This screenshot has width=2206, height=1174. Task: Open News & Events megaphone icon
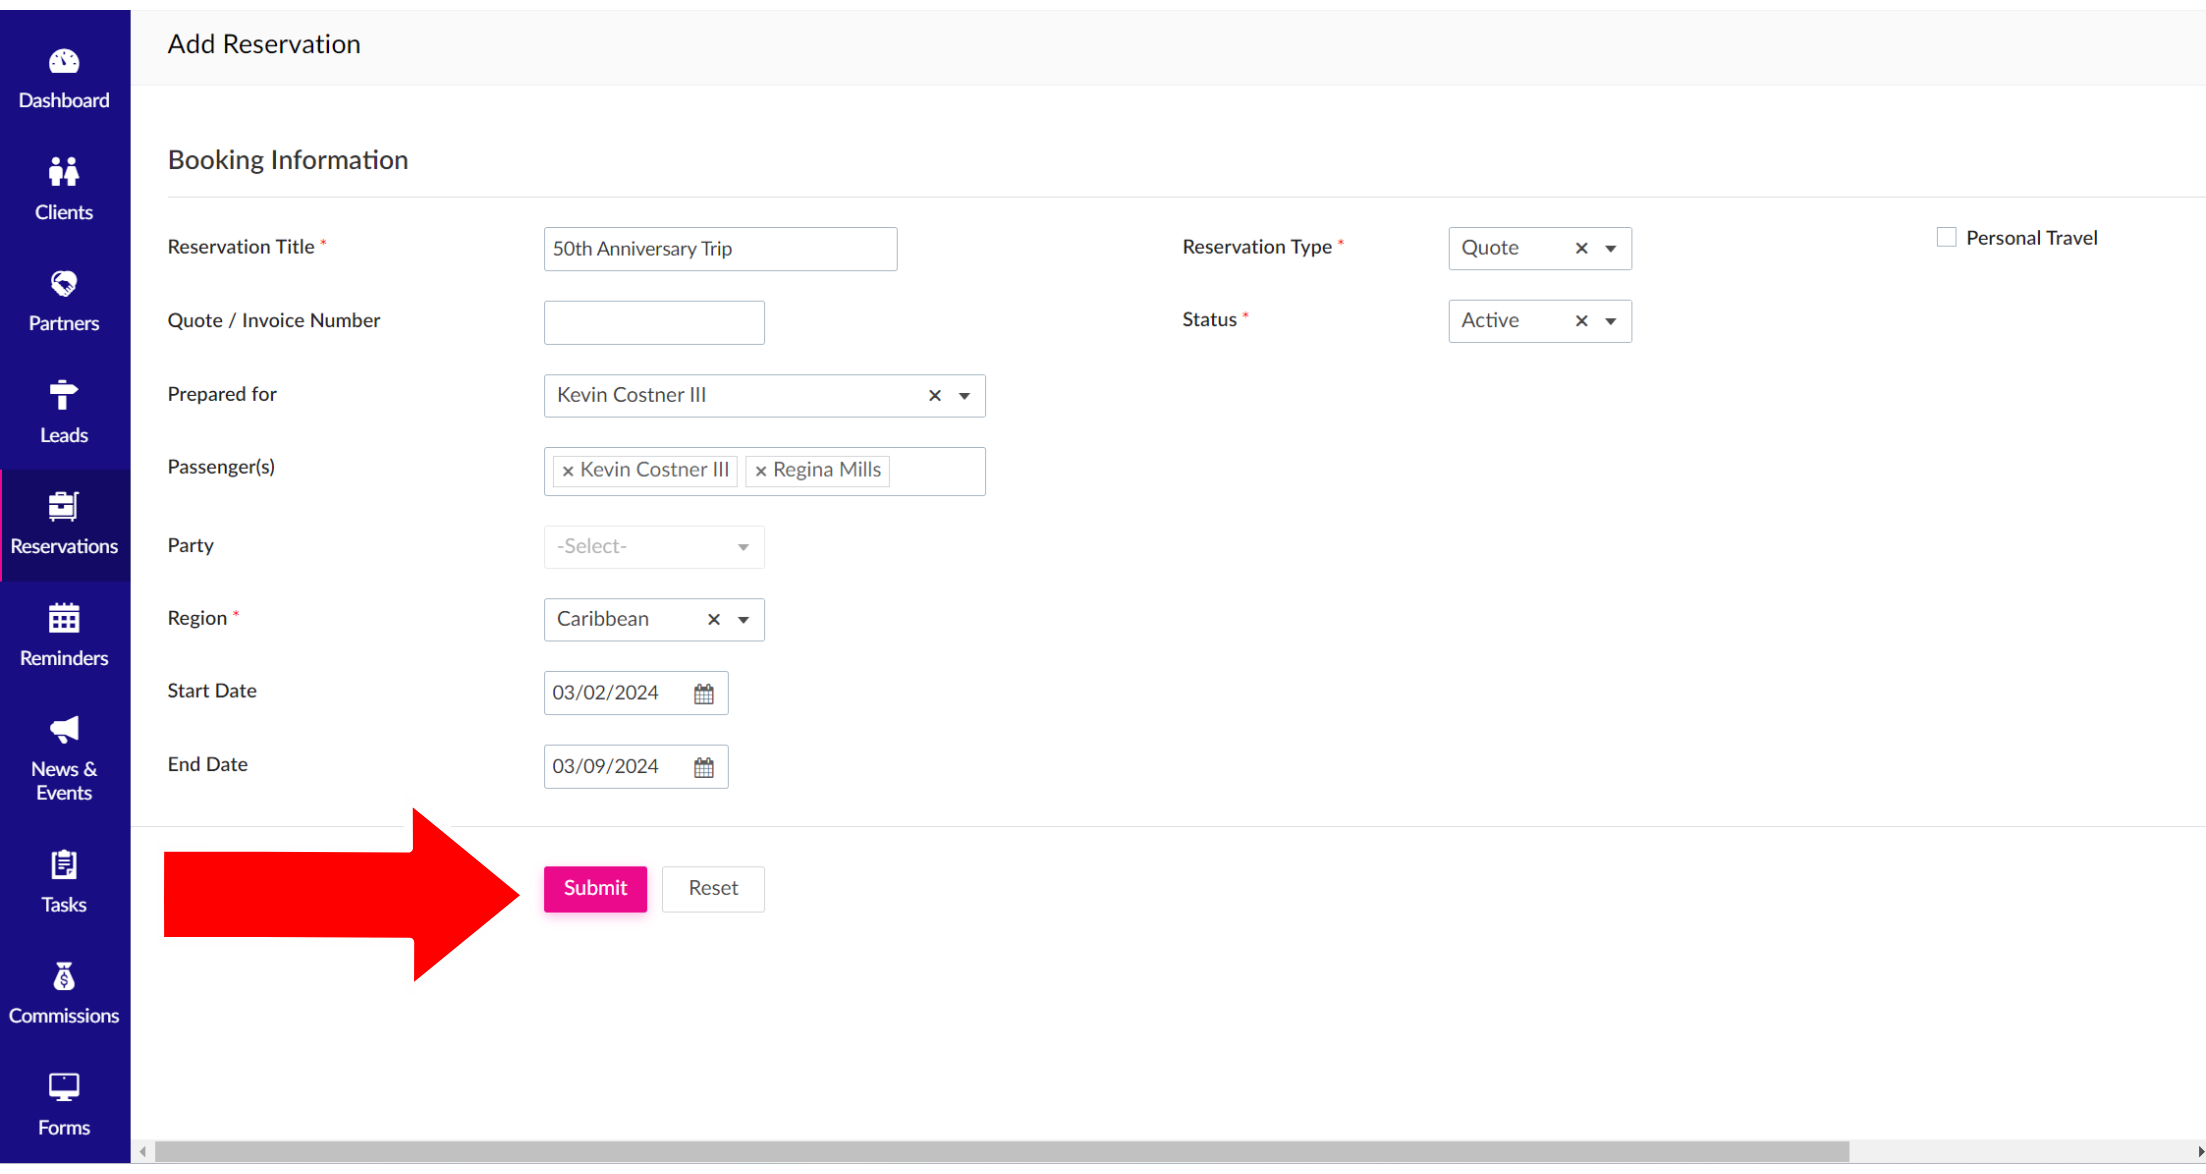tap(64, 730)
